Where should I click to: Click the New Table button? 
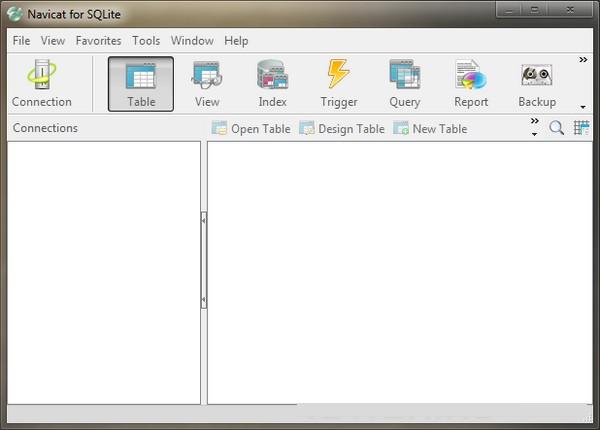(430, 129)
